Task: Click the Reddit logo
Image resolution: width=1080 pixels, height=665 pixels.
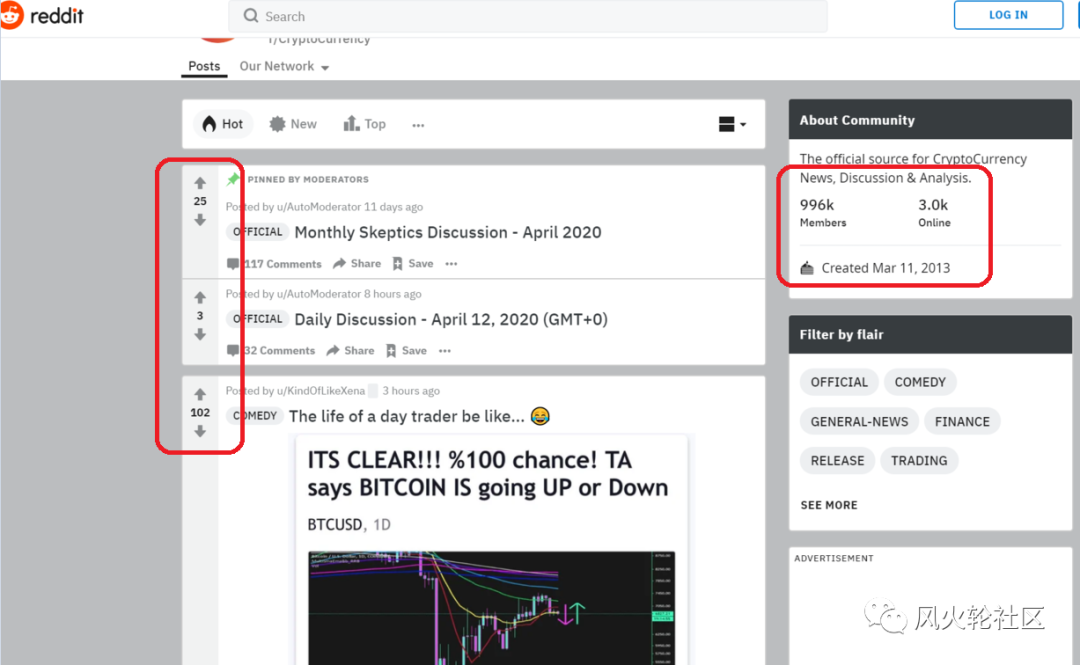Action: (43, 15)
